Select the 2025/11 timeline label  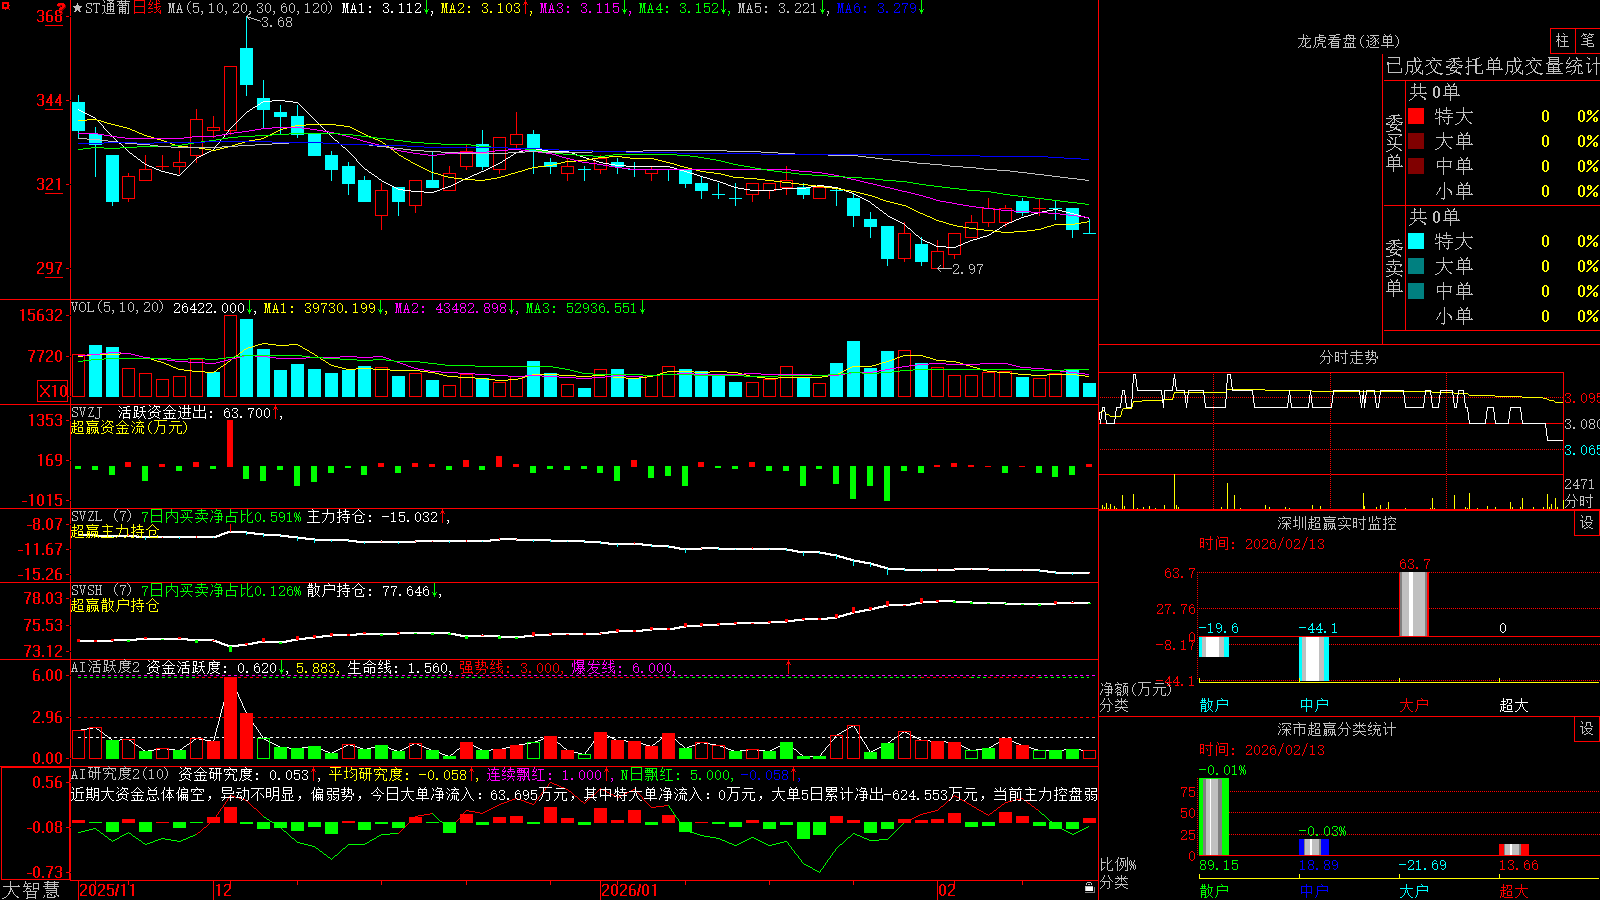pos(107,890)
